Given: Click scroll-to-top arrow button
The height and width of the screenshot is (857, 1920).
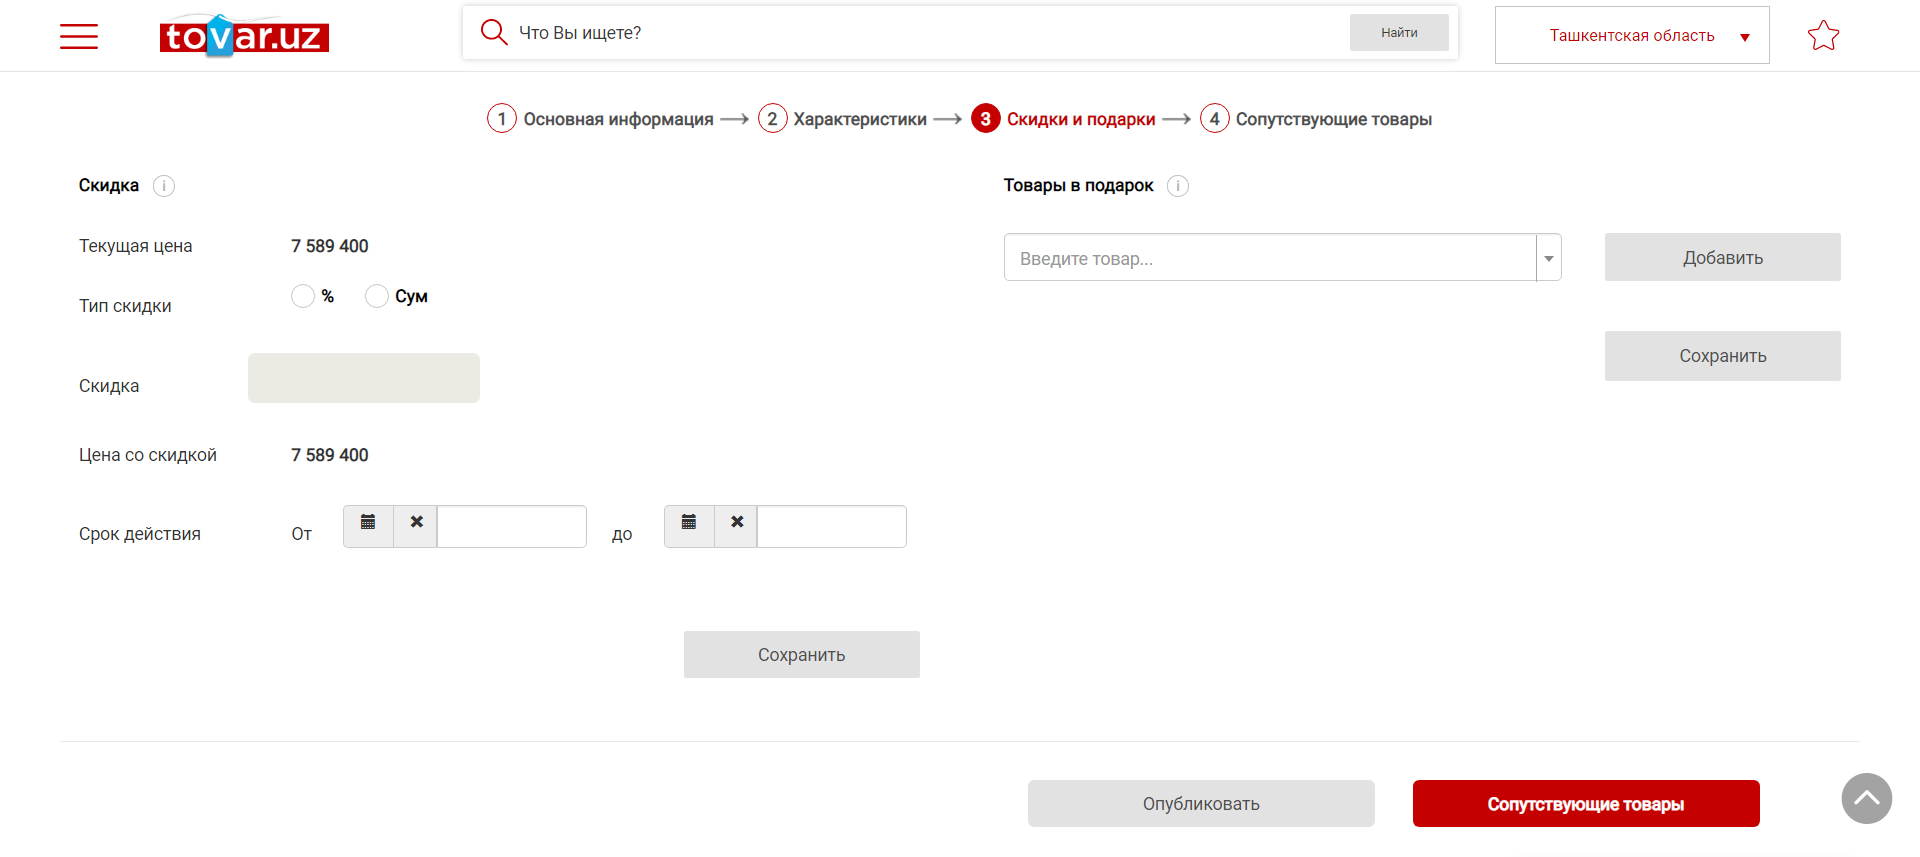Looking at the screenshot, I should pyautogui.click(x=1866, y=798).
